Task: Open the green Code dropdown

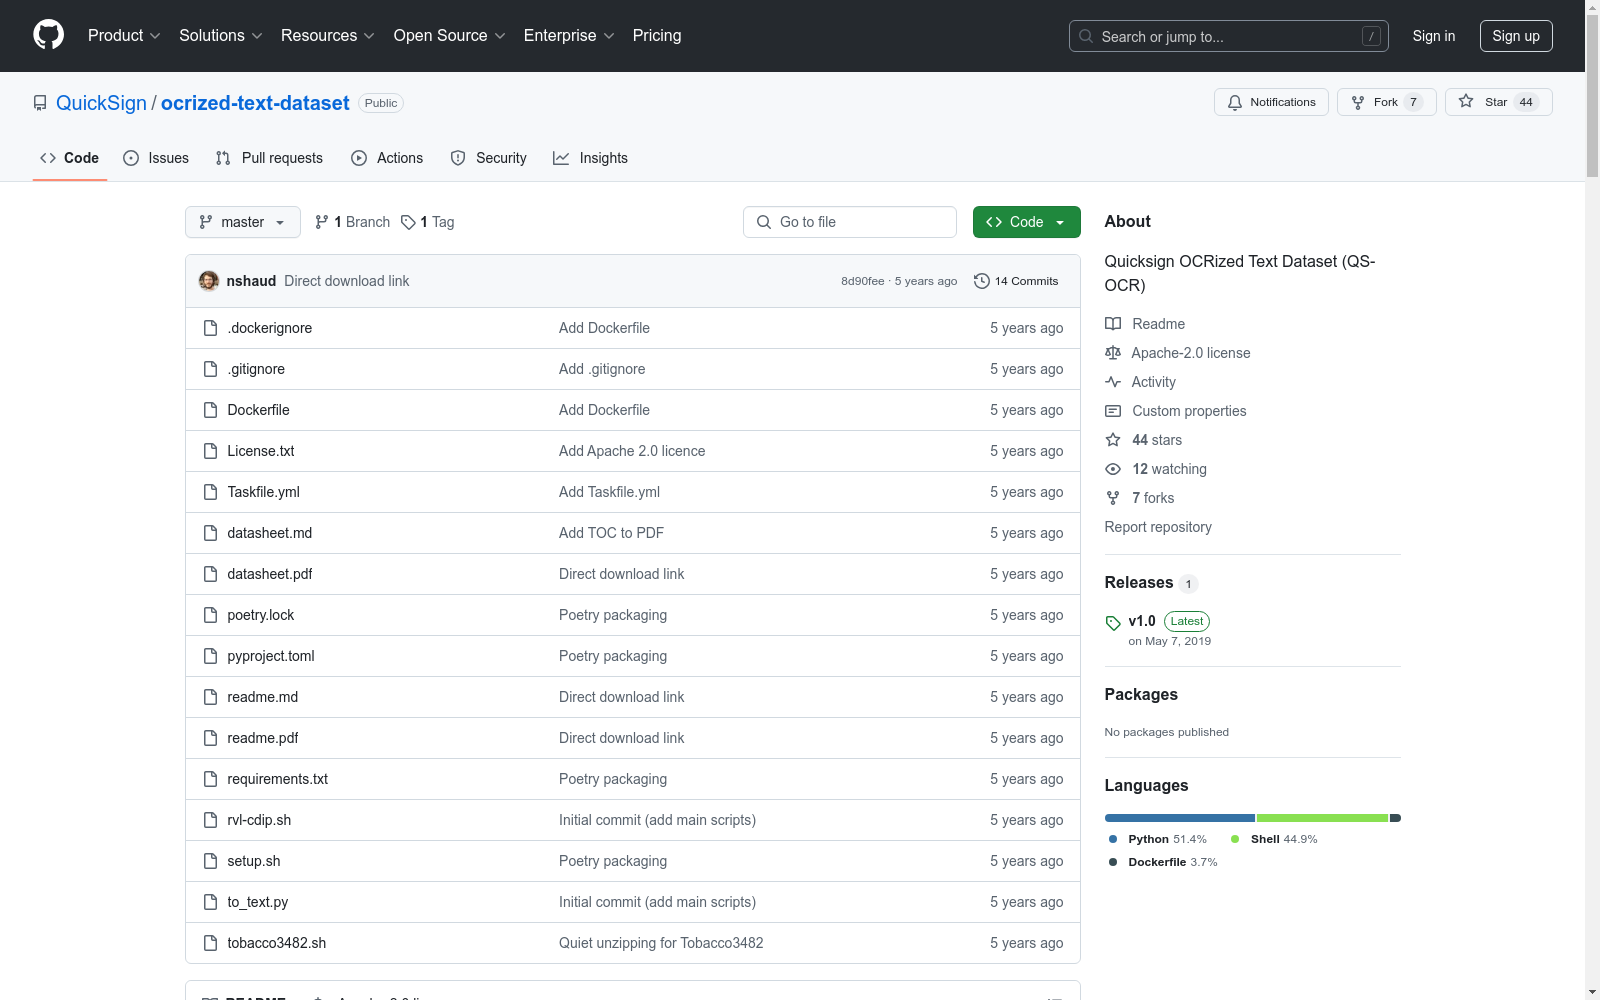Action: [1027, 222]
